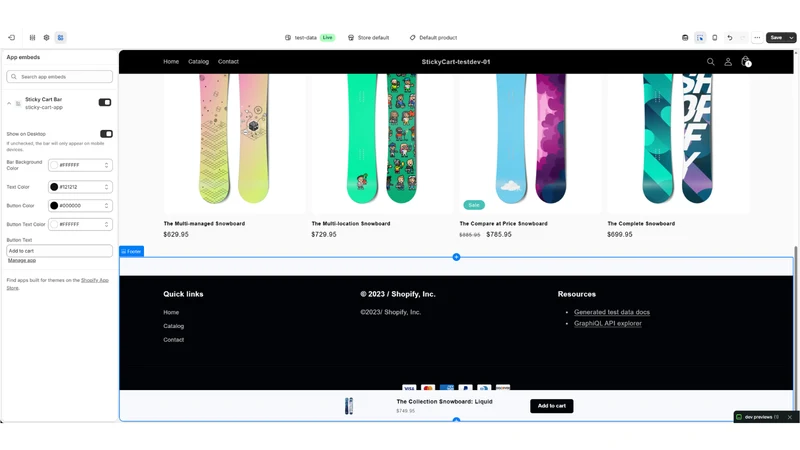
Task: Open the account login icon
Action: [728, 62]
